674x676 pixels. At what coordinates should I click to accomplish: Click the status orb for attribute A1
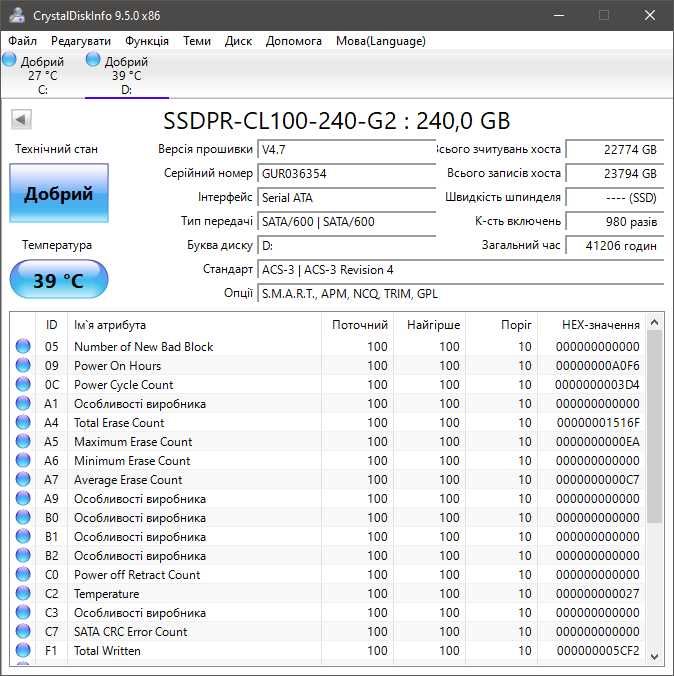coord(23,403)
